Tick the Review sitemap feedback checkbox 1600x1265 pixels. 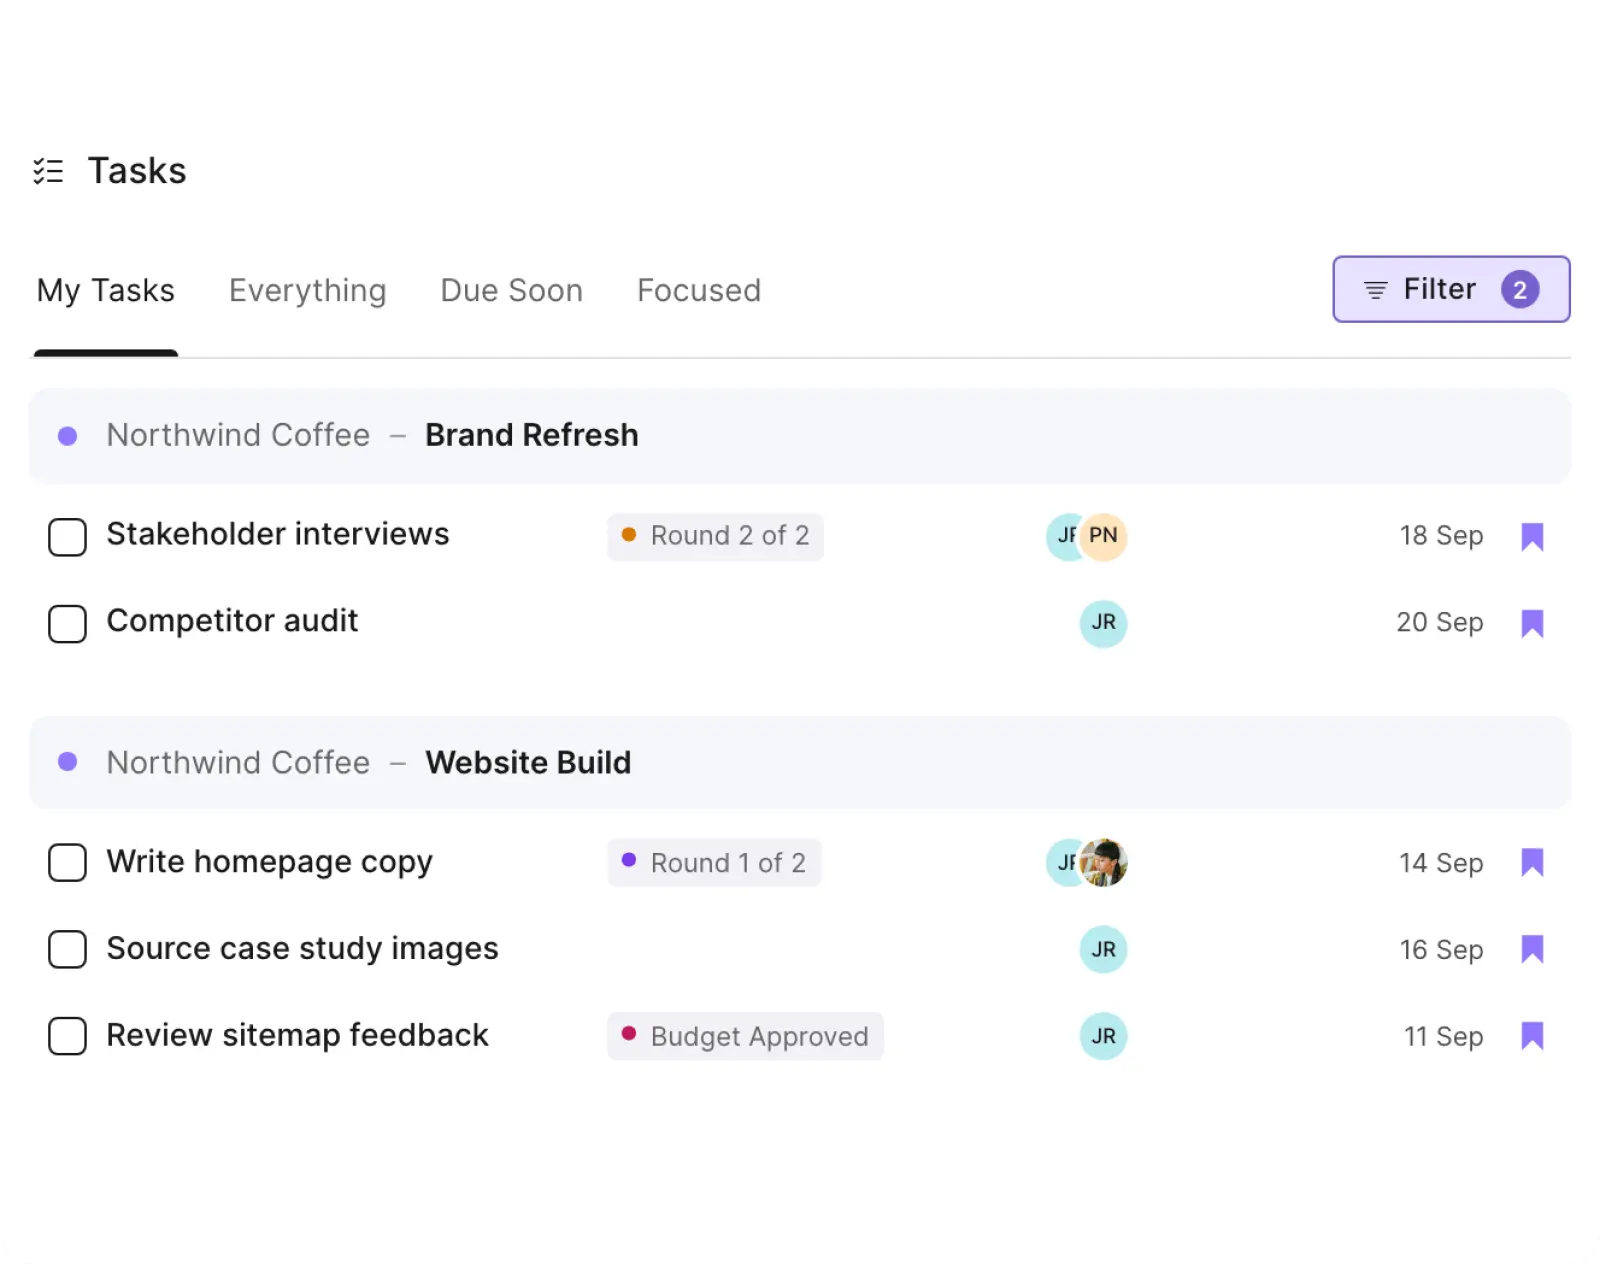(67, 1036)
